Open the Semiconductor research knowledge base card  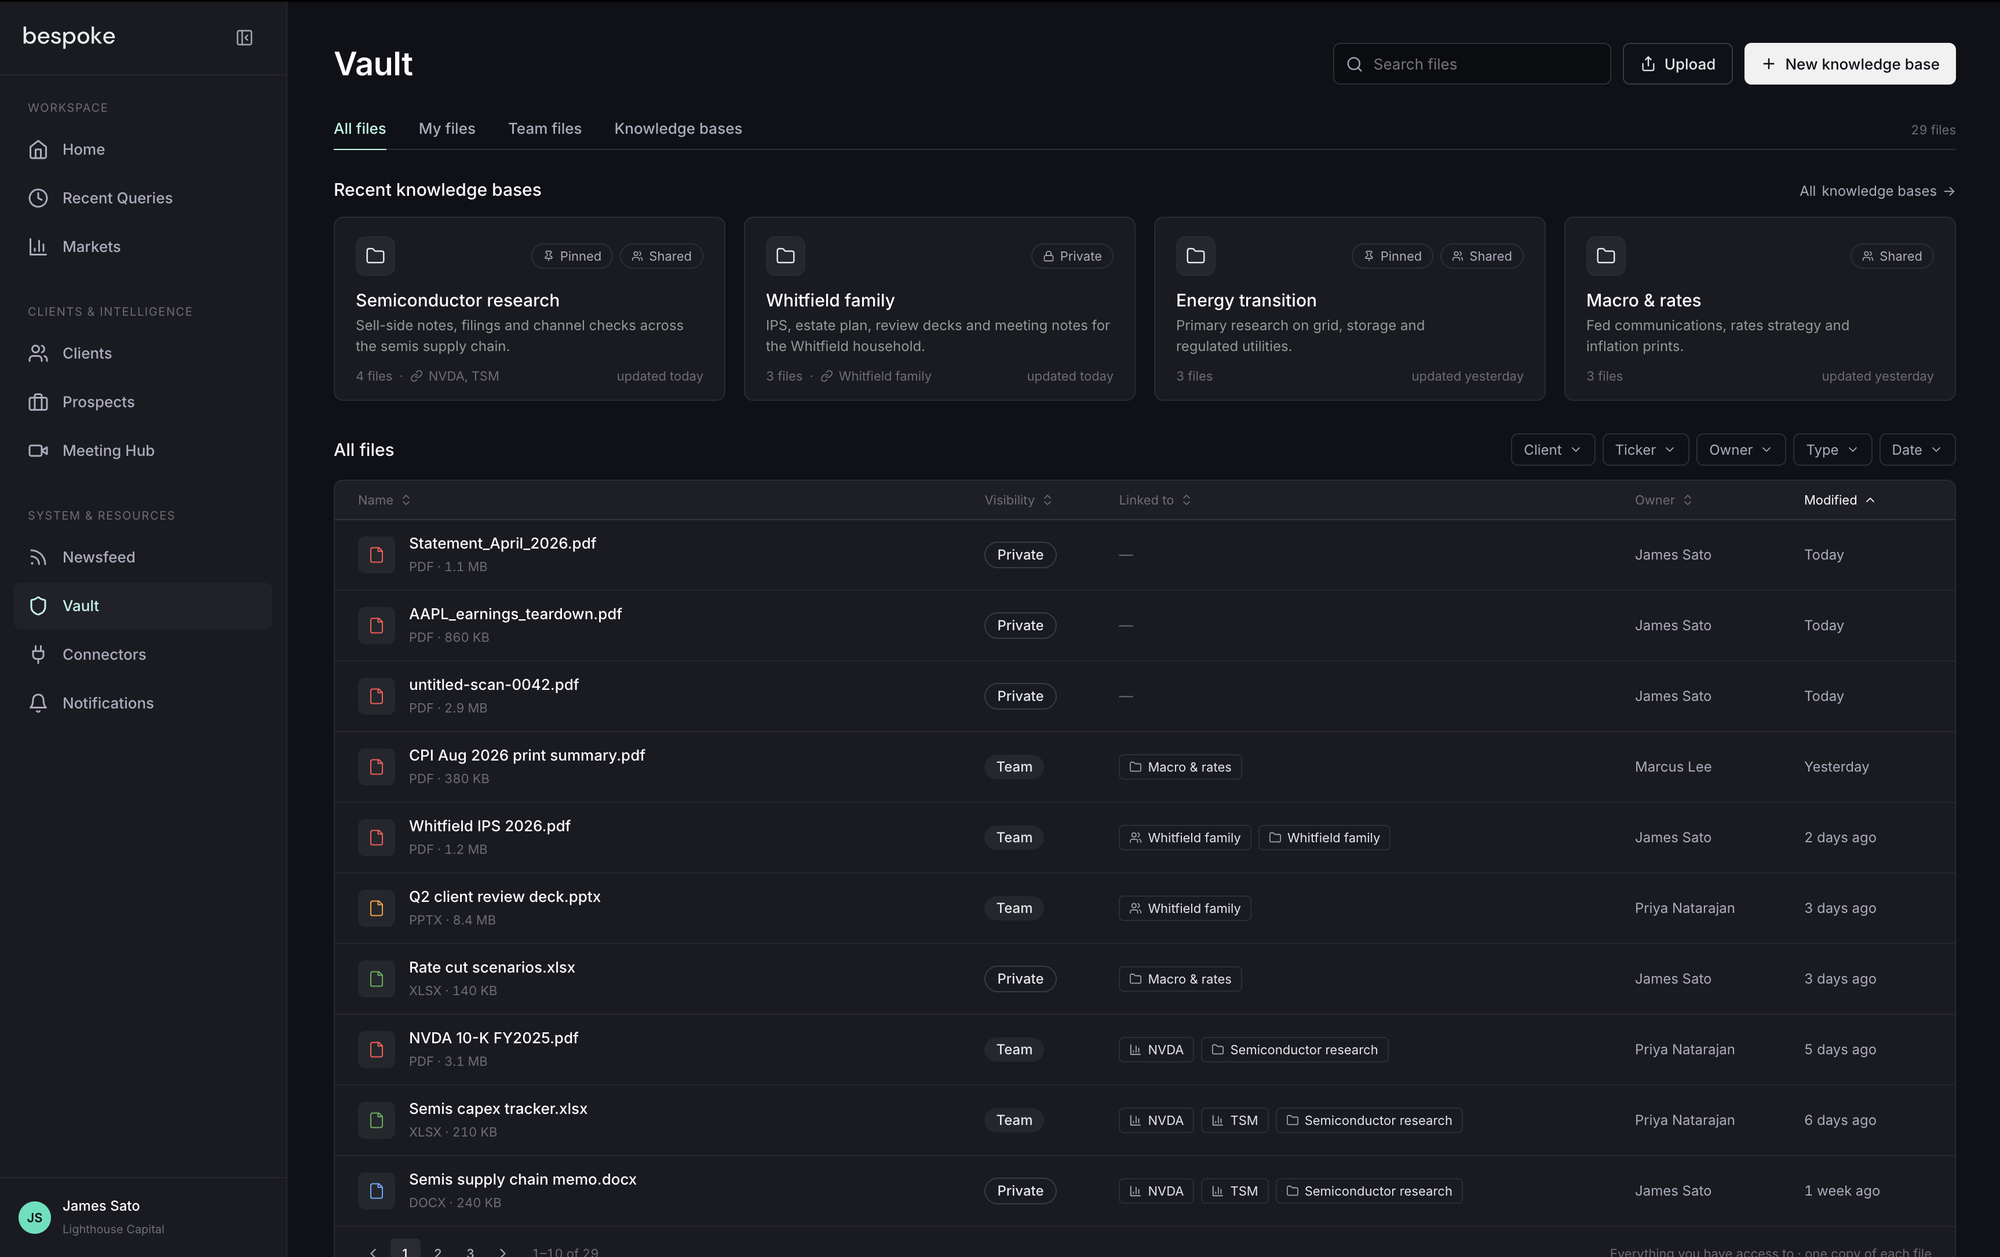(529, 309)
